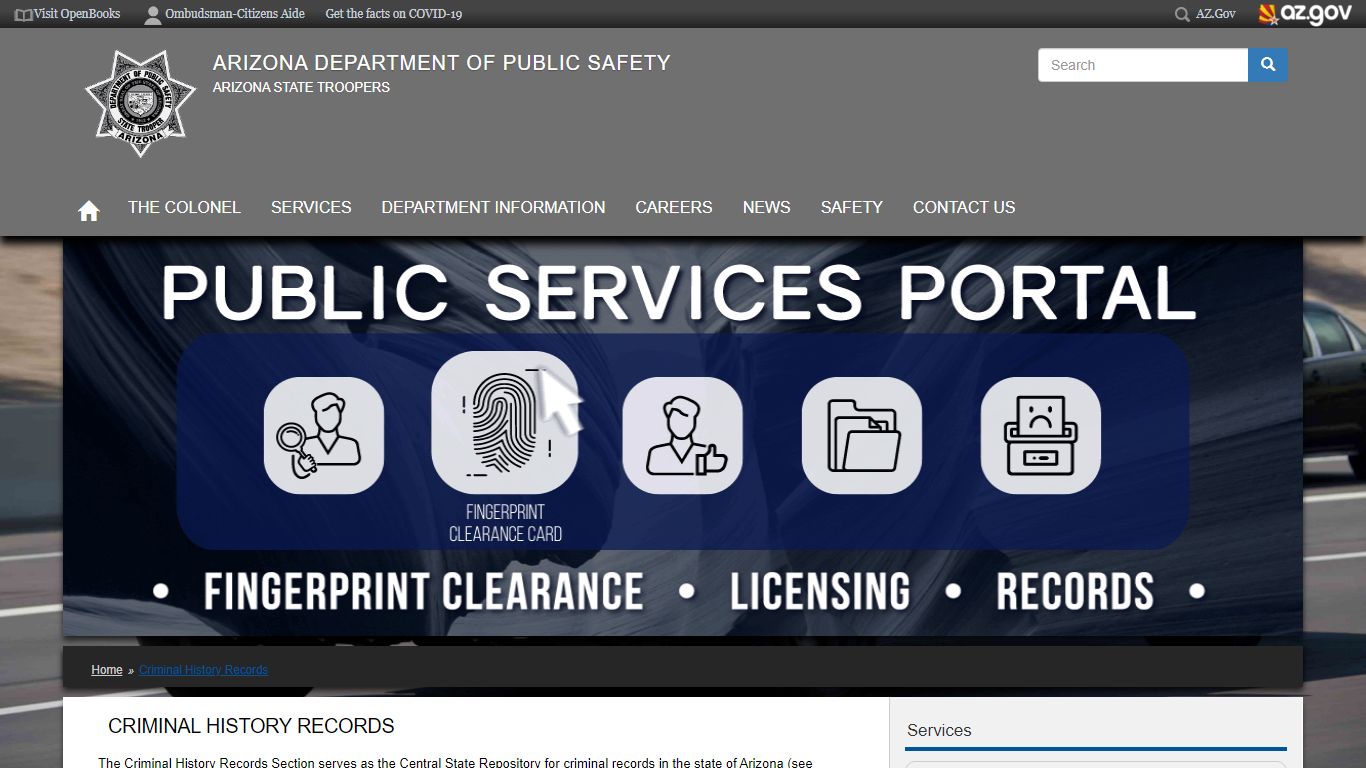
Task: Open the Services menu
Action: click(x=311, y=207)
